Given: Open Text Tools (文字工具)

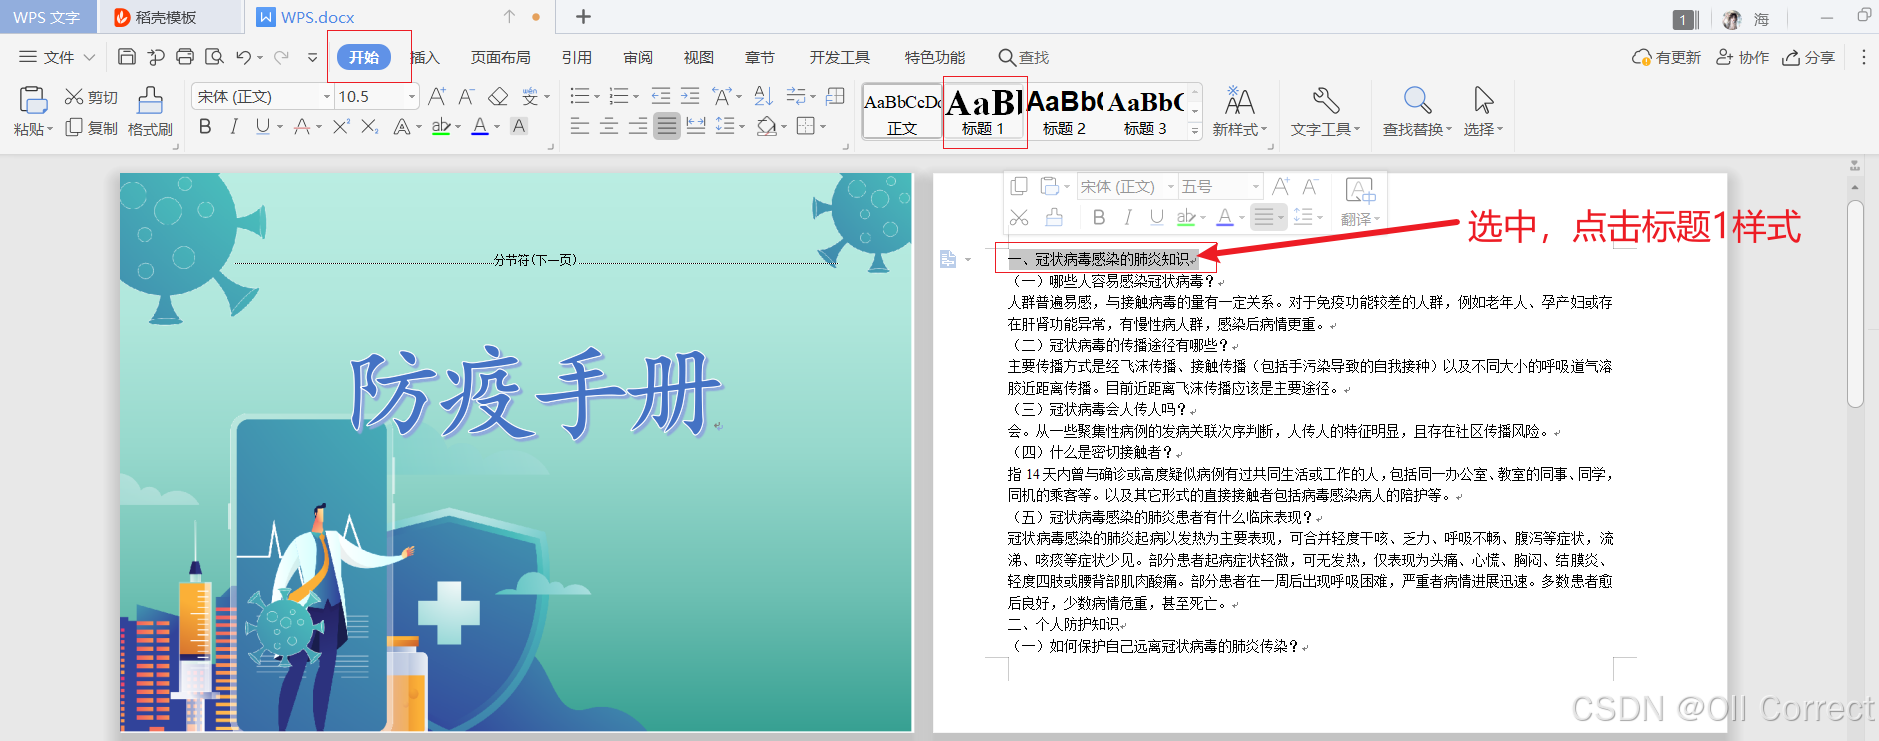Looking at the screenshot, I should (1325, 111).
